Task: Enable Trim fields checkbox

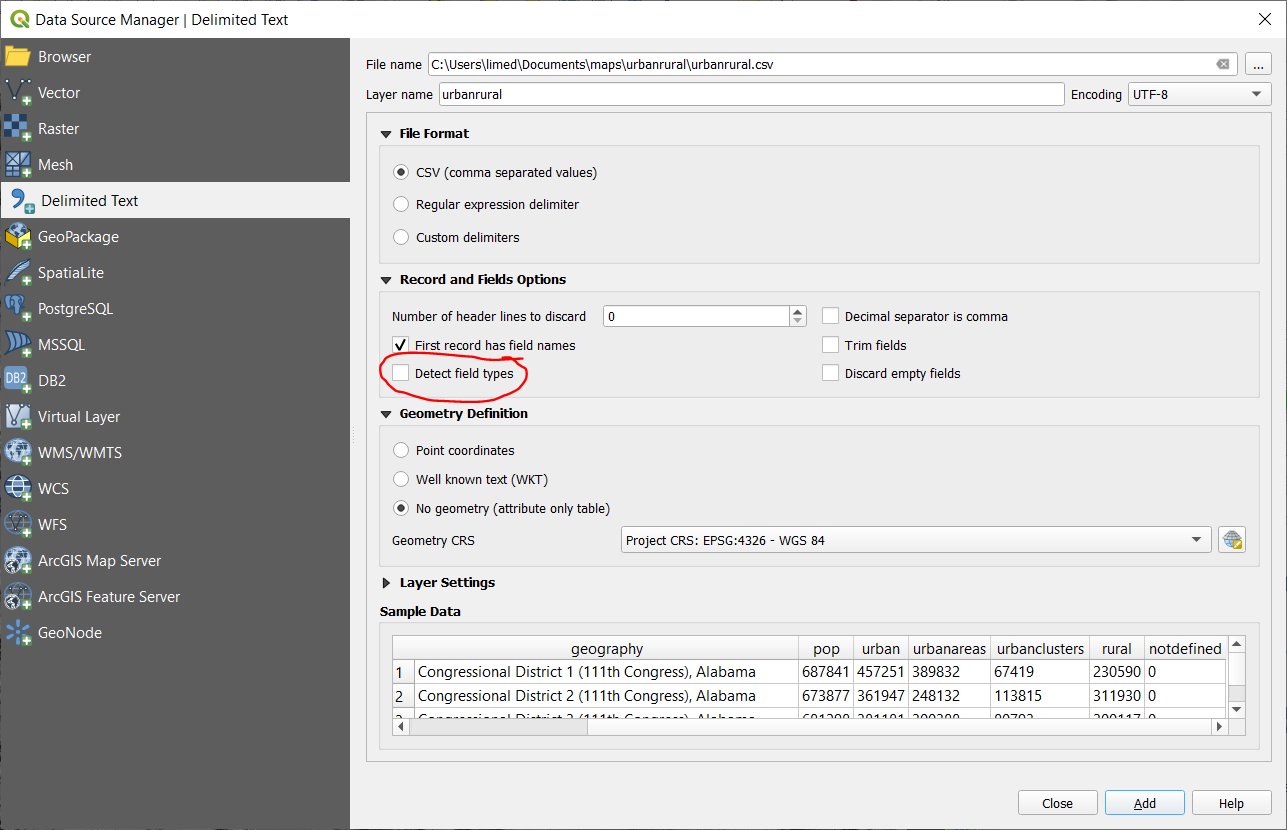Action: (830, 345)
